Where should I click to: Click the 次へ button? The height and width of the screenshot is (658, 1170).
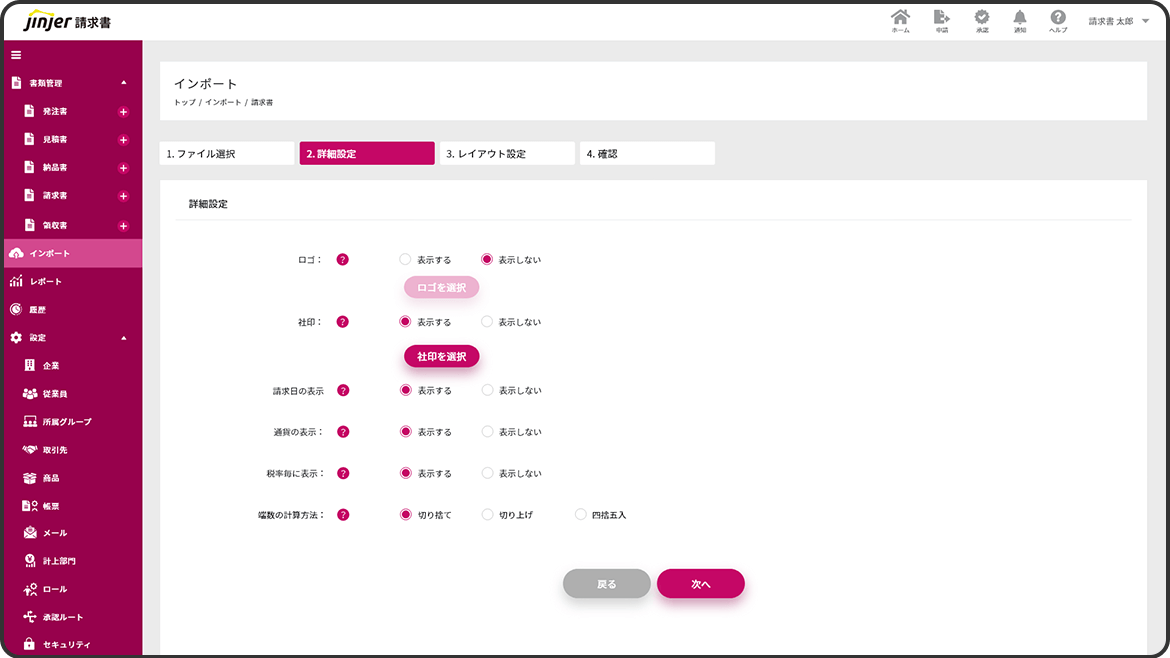[x=700, y=584]
